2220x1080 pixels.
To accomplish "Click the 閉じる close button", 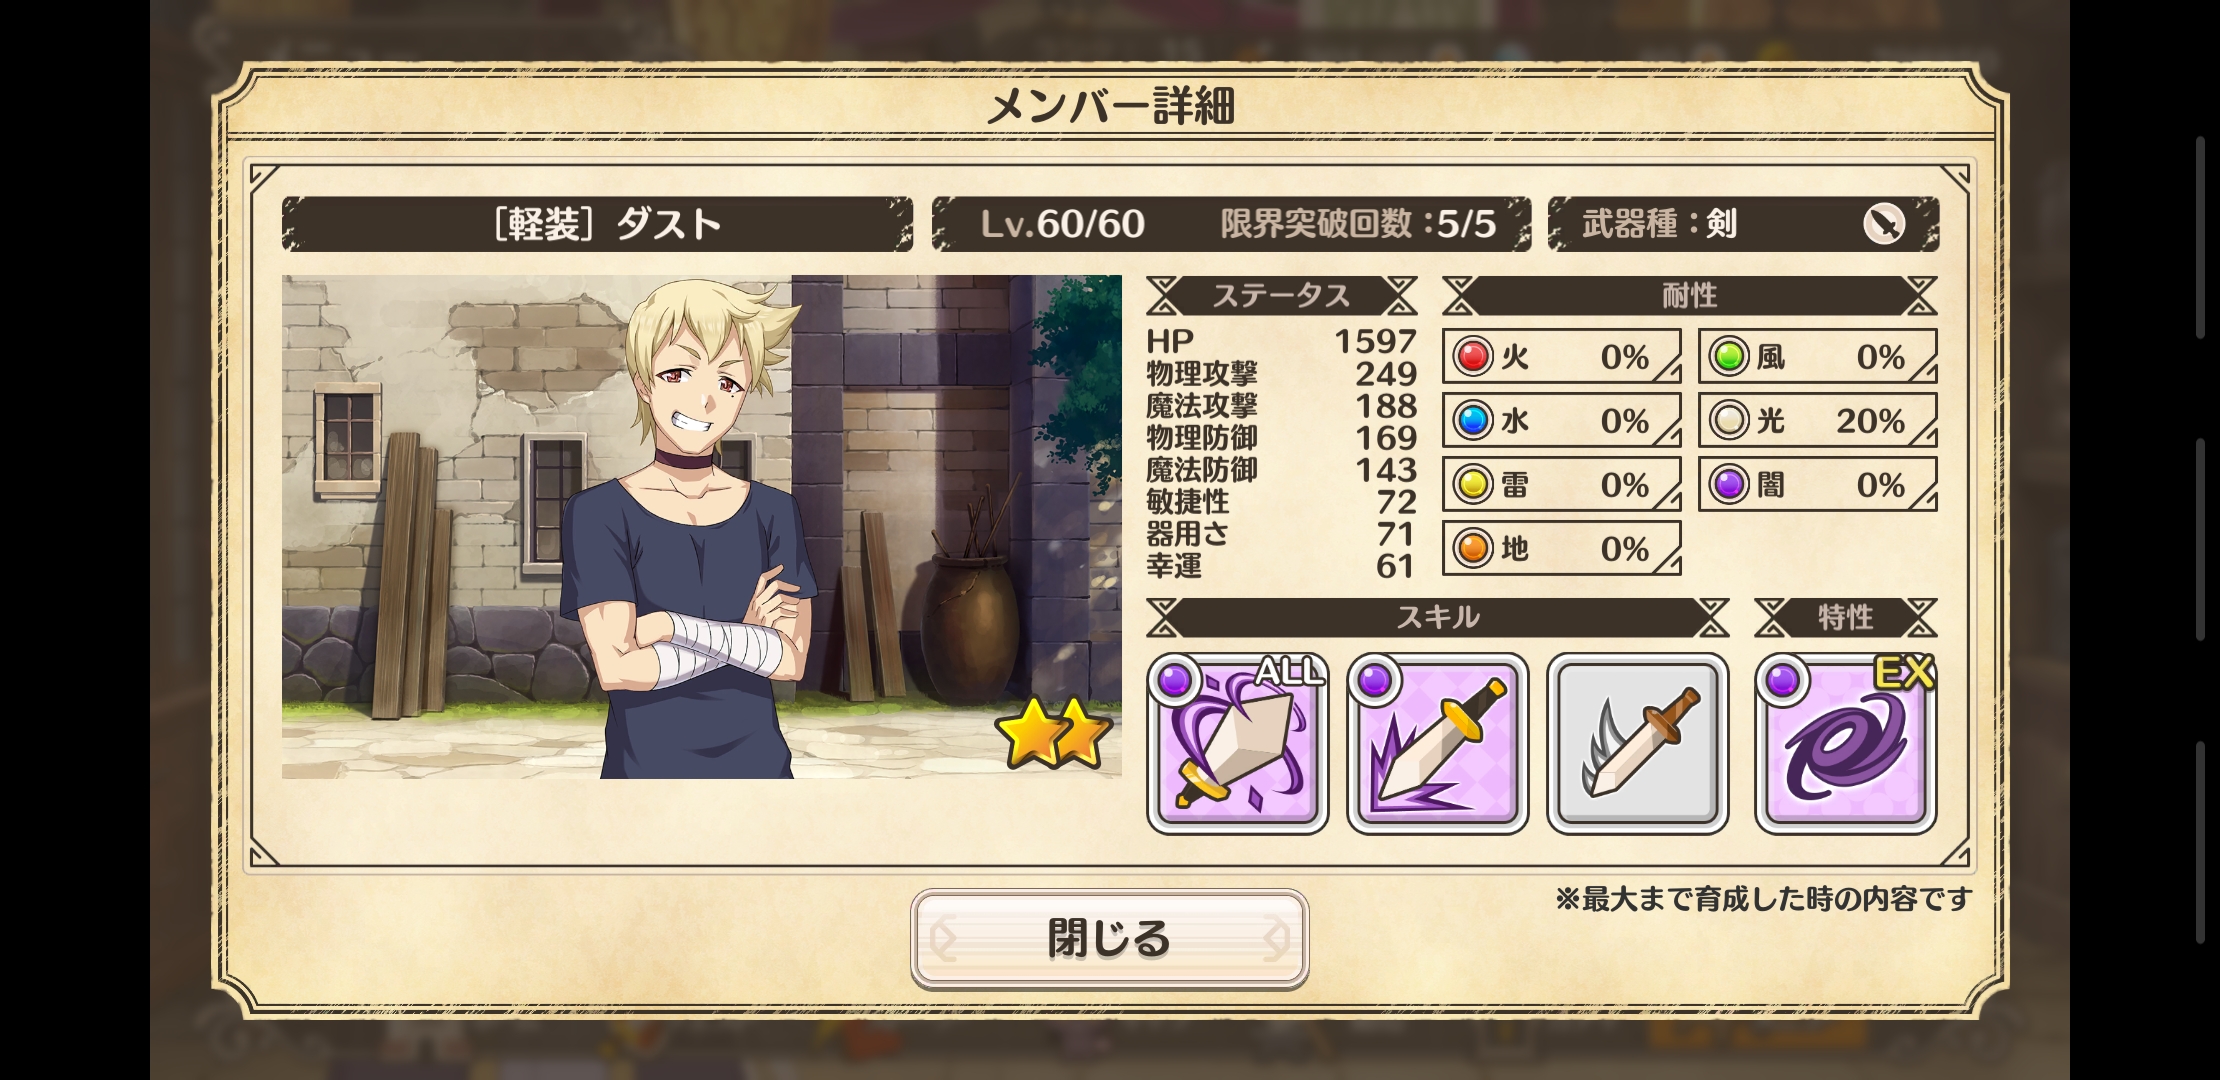I will coord(1109,938).
